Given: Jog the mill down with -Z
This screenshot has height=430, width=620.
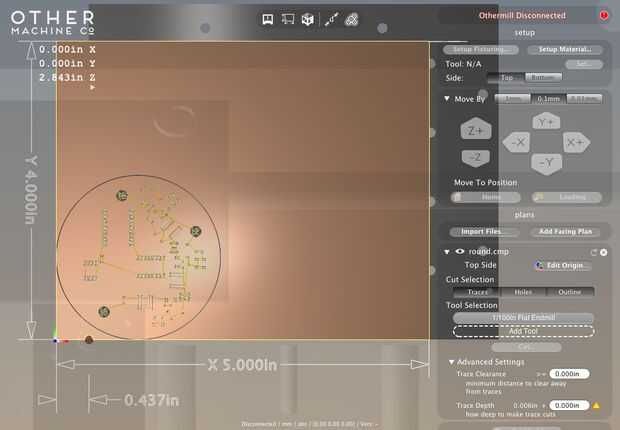Looking at the screenshot, I should pos(476,158).
